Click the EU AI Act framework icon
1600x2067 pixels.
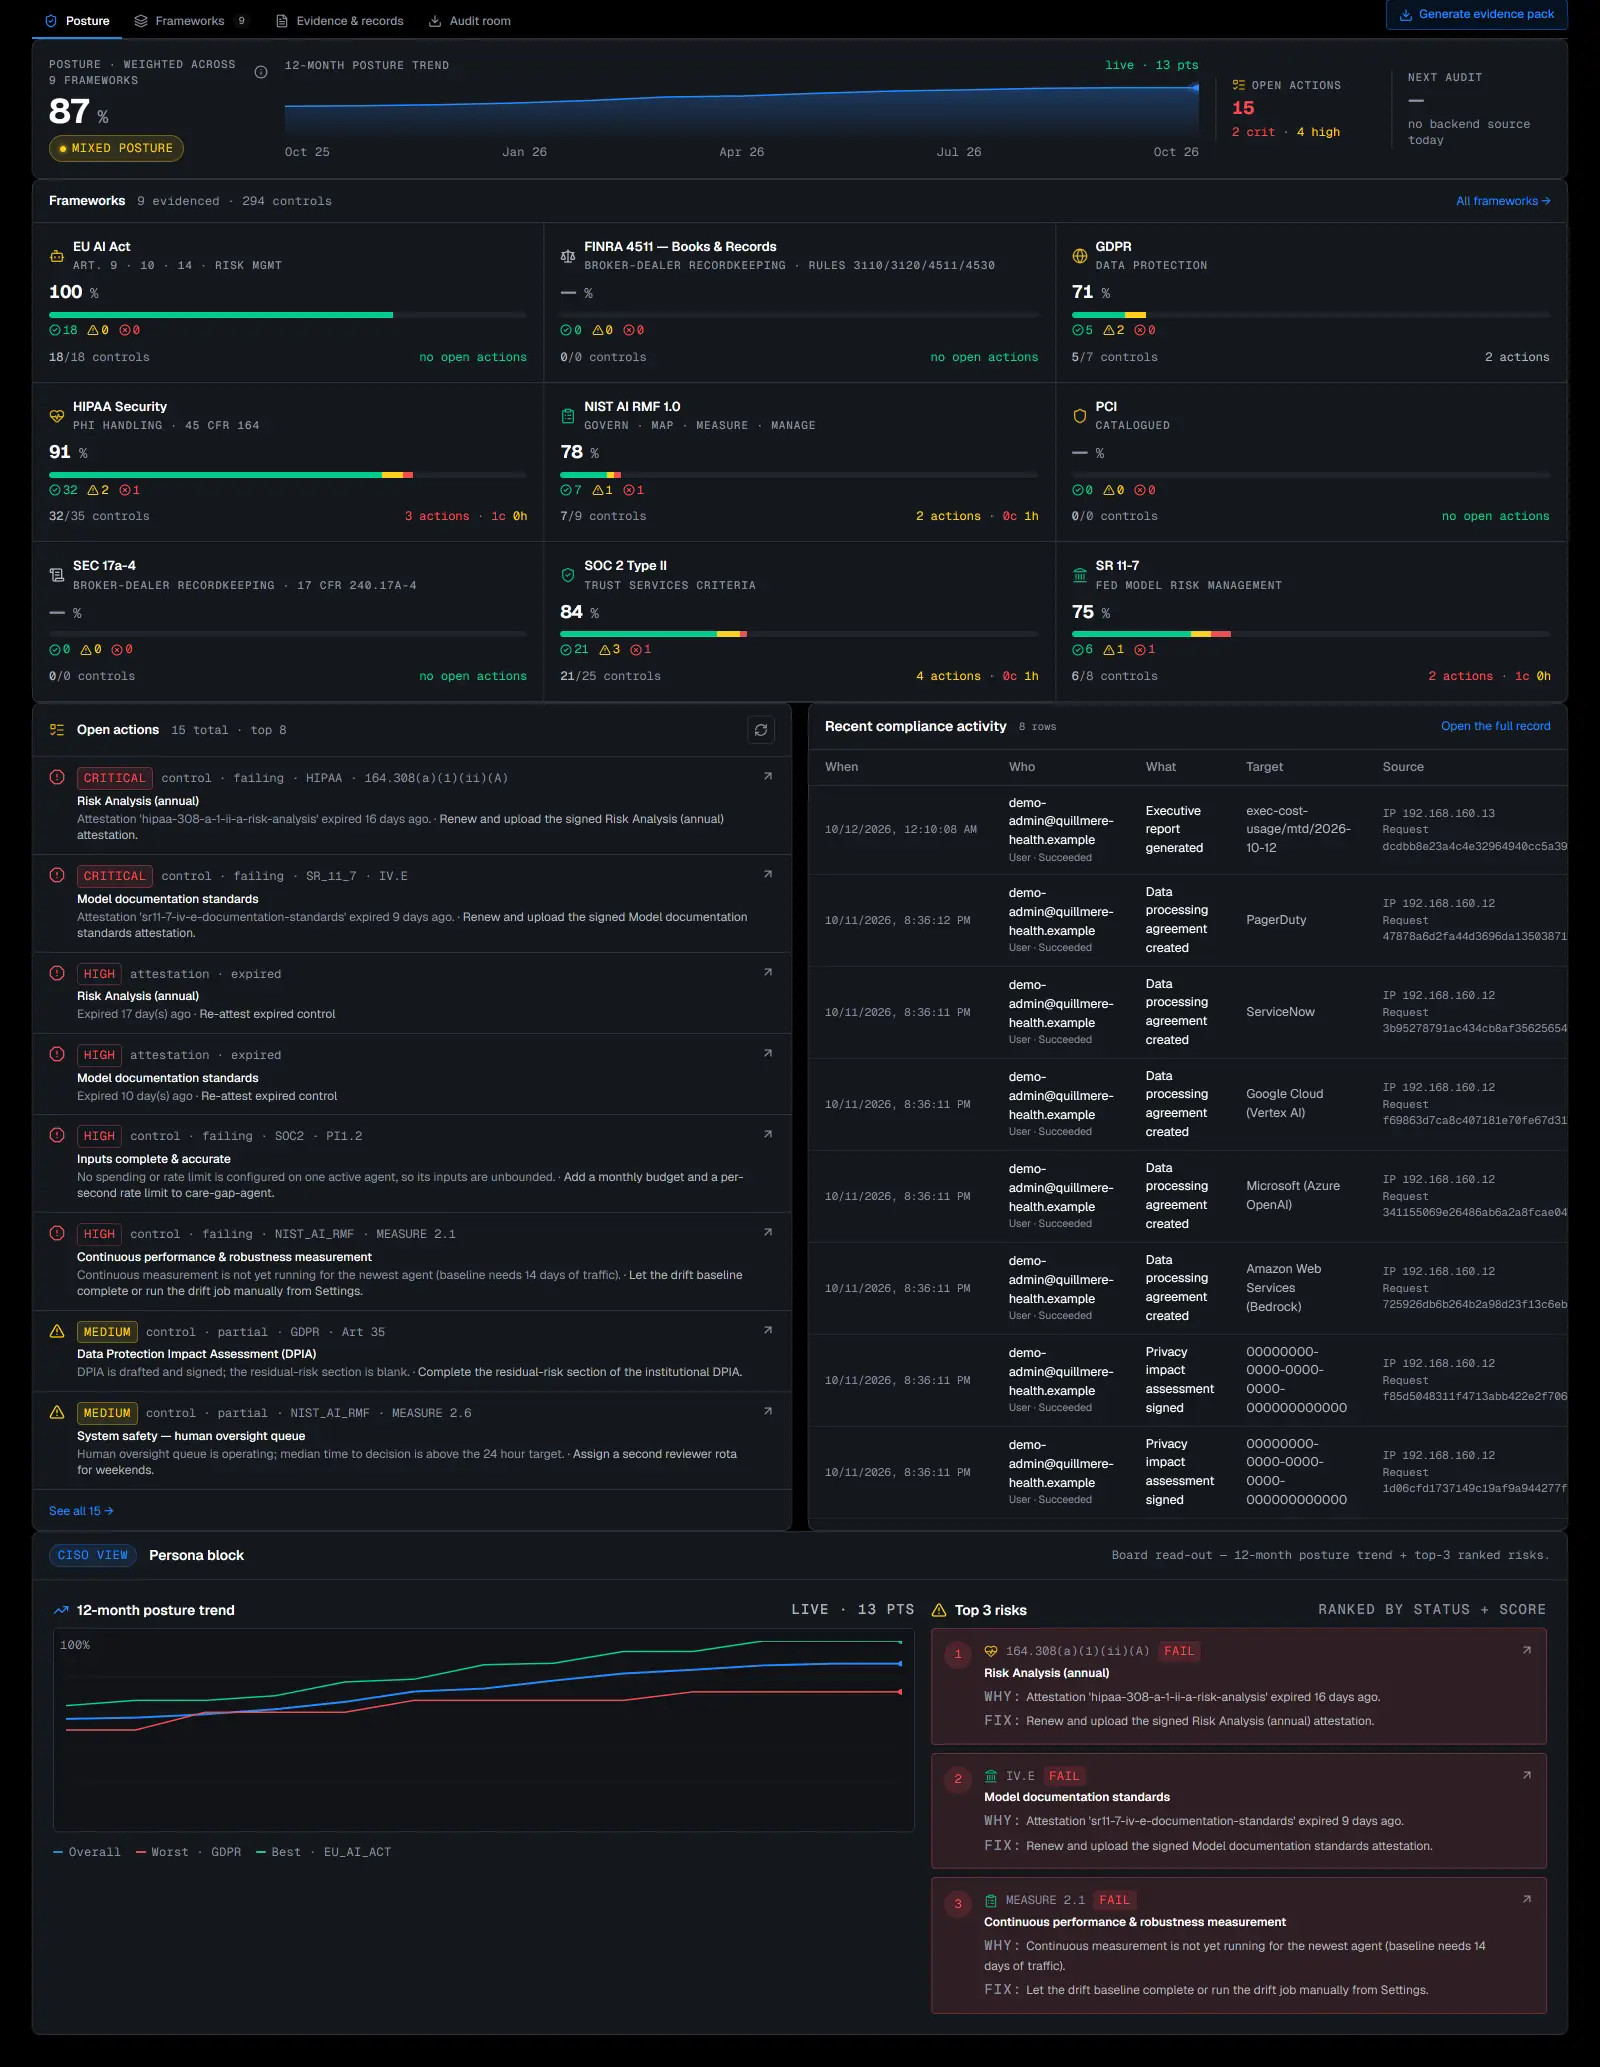point(57,256)
